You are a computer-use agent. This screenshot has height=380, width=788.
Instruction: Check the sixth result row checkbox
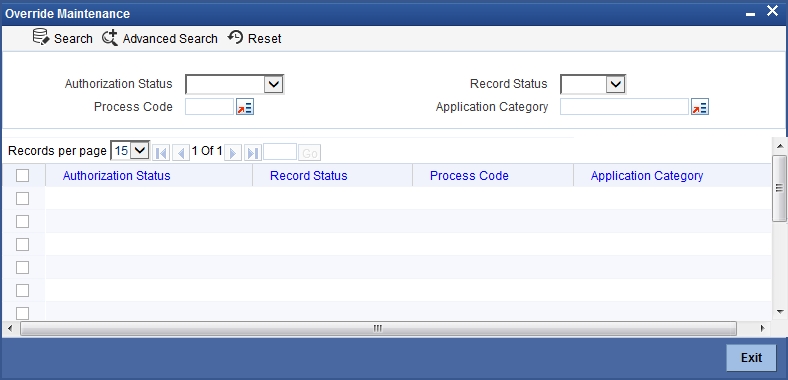(x=23, y=313)
